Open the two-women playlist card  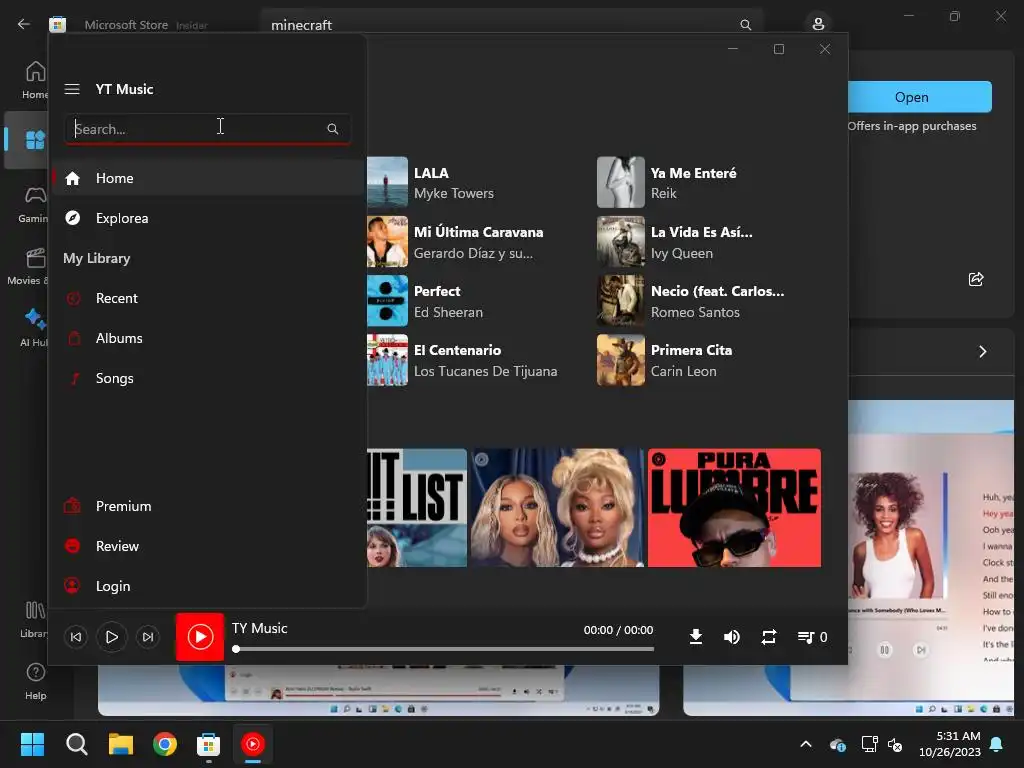[x=557, y=507]
